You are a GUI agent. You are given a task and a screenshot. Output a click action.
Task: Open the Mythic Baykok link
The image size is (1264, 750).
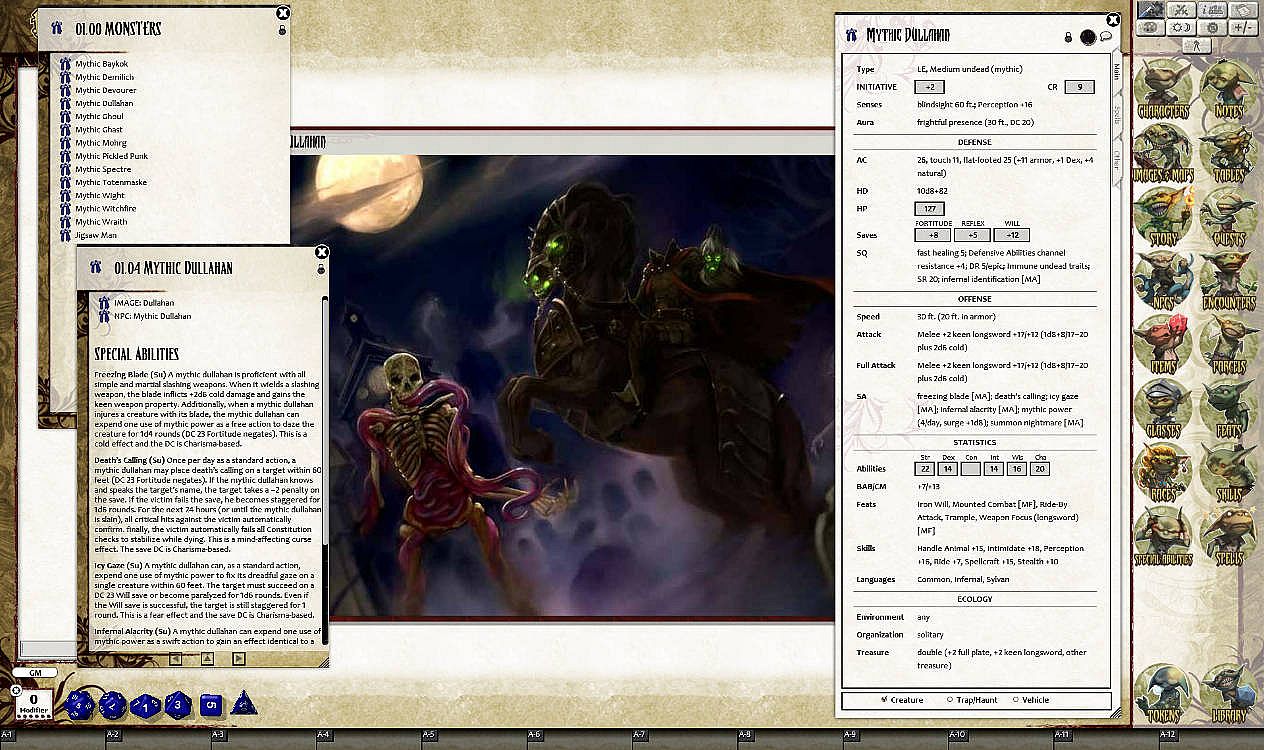[x=102, y=63]
